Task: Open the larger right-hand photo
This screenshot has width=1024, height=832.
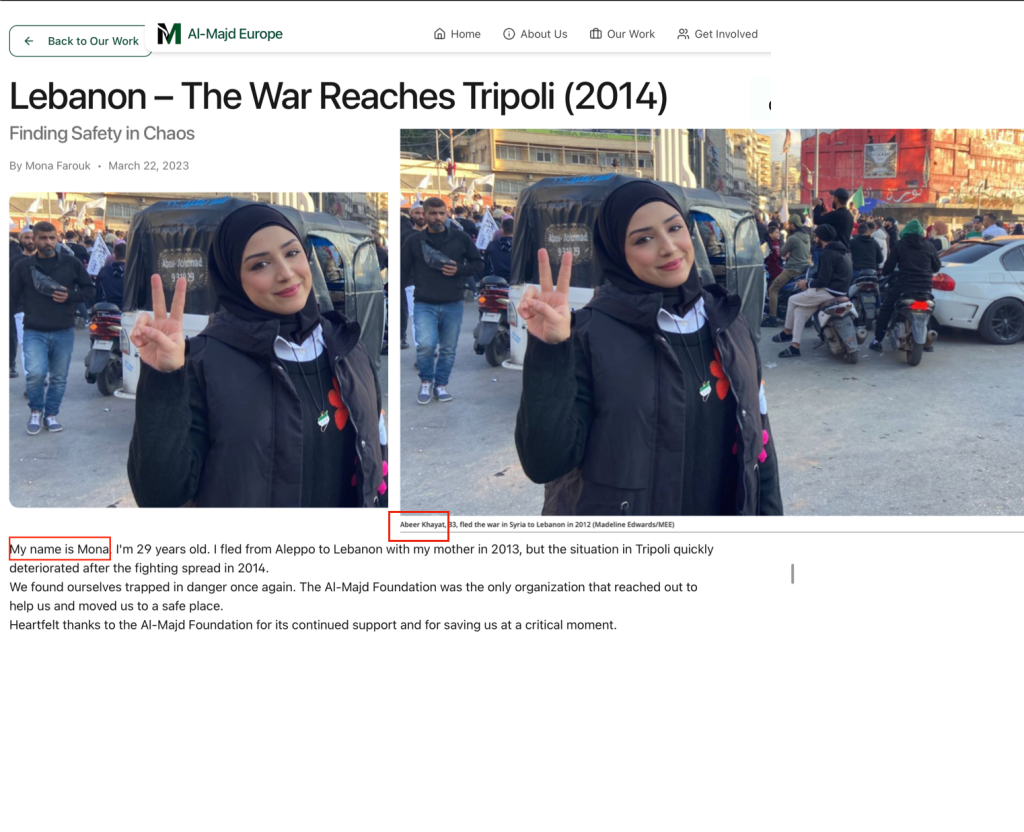Action: click(x=711, y=321)
